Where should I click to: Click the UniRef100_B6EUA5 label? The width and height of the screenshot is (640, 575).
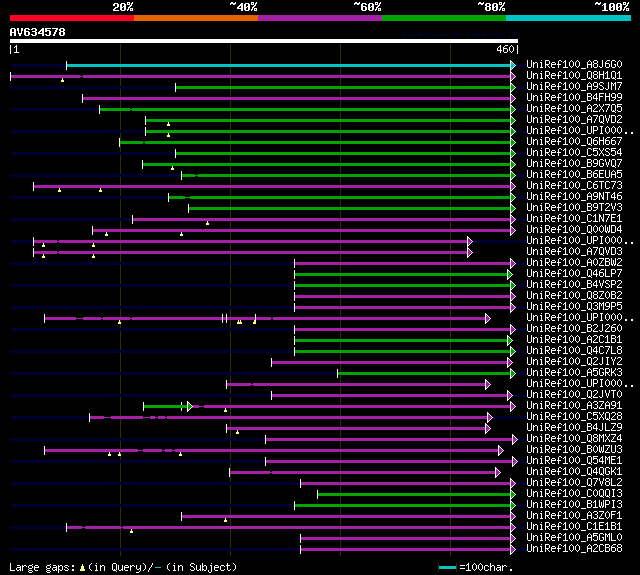pos(574,175)
